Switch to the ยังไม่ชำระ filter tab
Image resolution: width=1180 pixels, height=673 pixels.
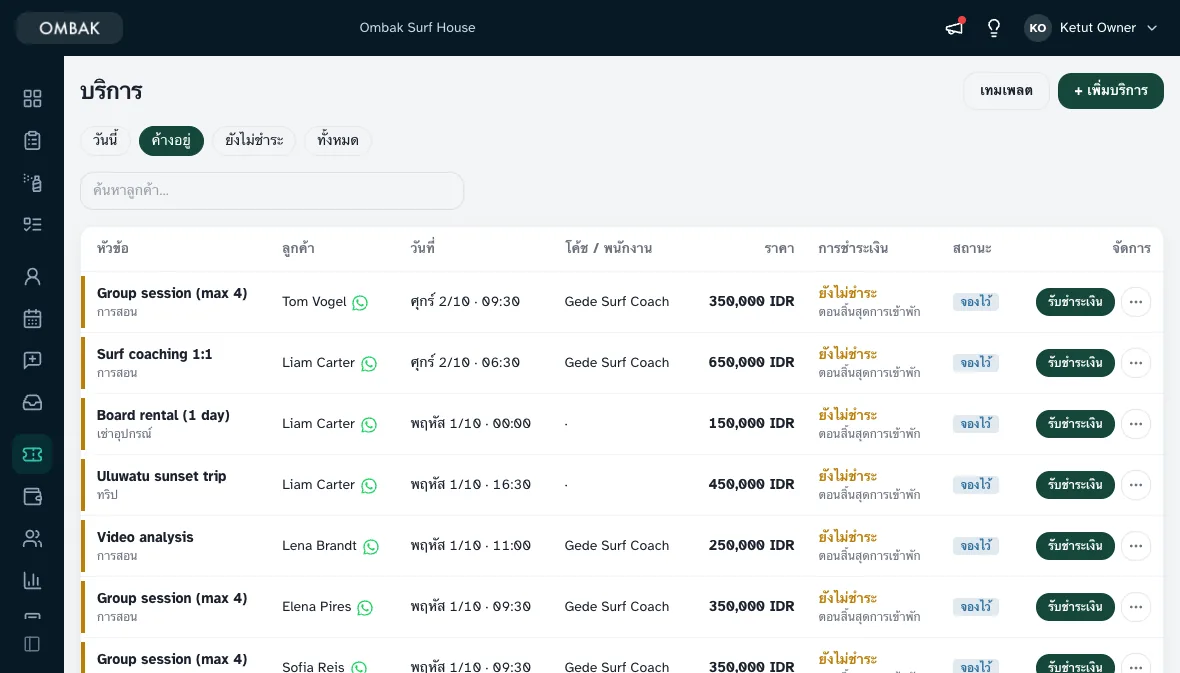(x=254, y=141)
